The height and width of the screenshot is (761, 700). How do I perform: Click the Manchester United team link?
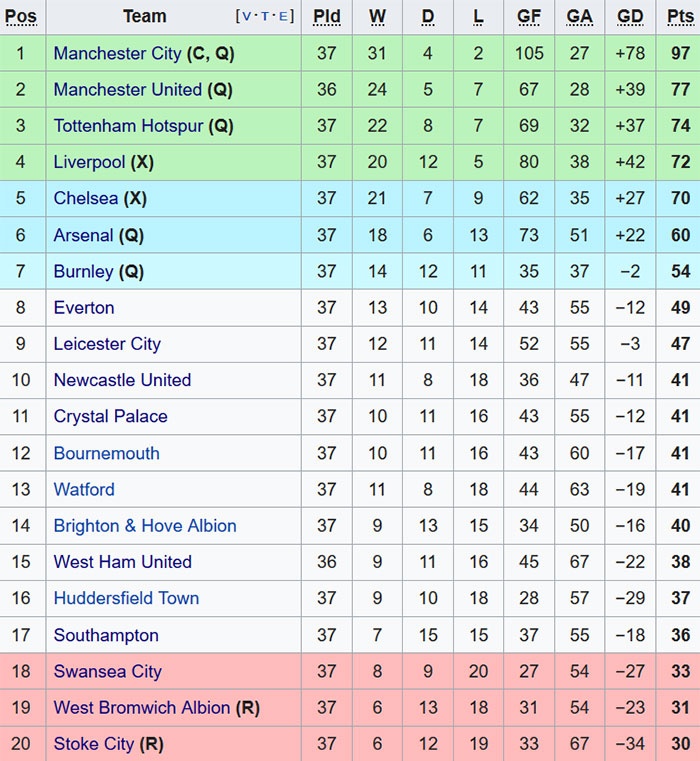tap(127, 90)
